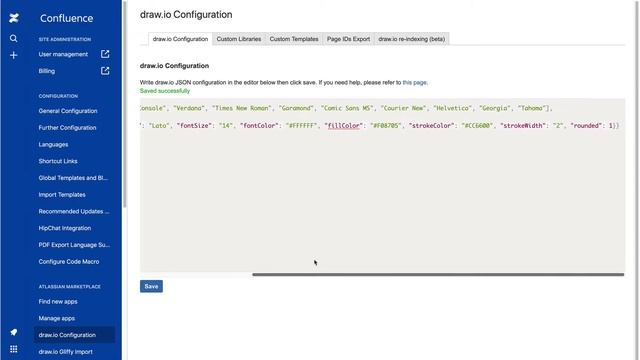Open Languages settings

53,144
